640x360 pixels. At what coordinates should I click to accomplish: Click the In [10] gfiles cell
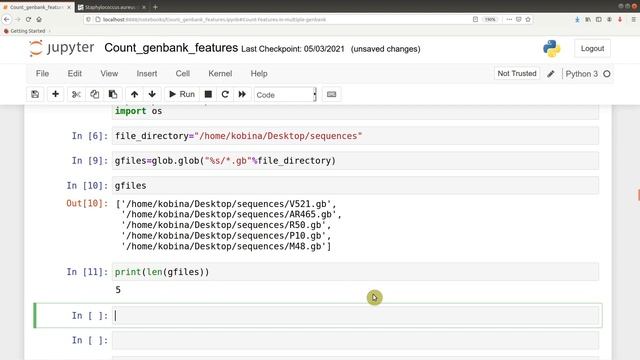point(356,186)
